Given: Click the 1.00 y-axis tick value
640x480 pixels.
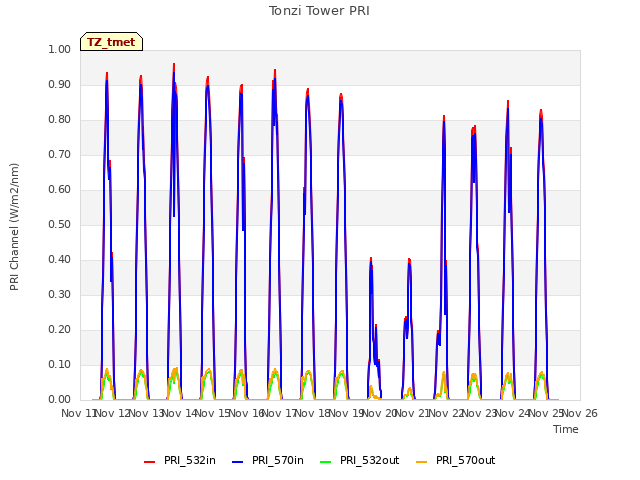Looking at the screenshot, I should (x=60, y=49).
